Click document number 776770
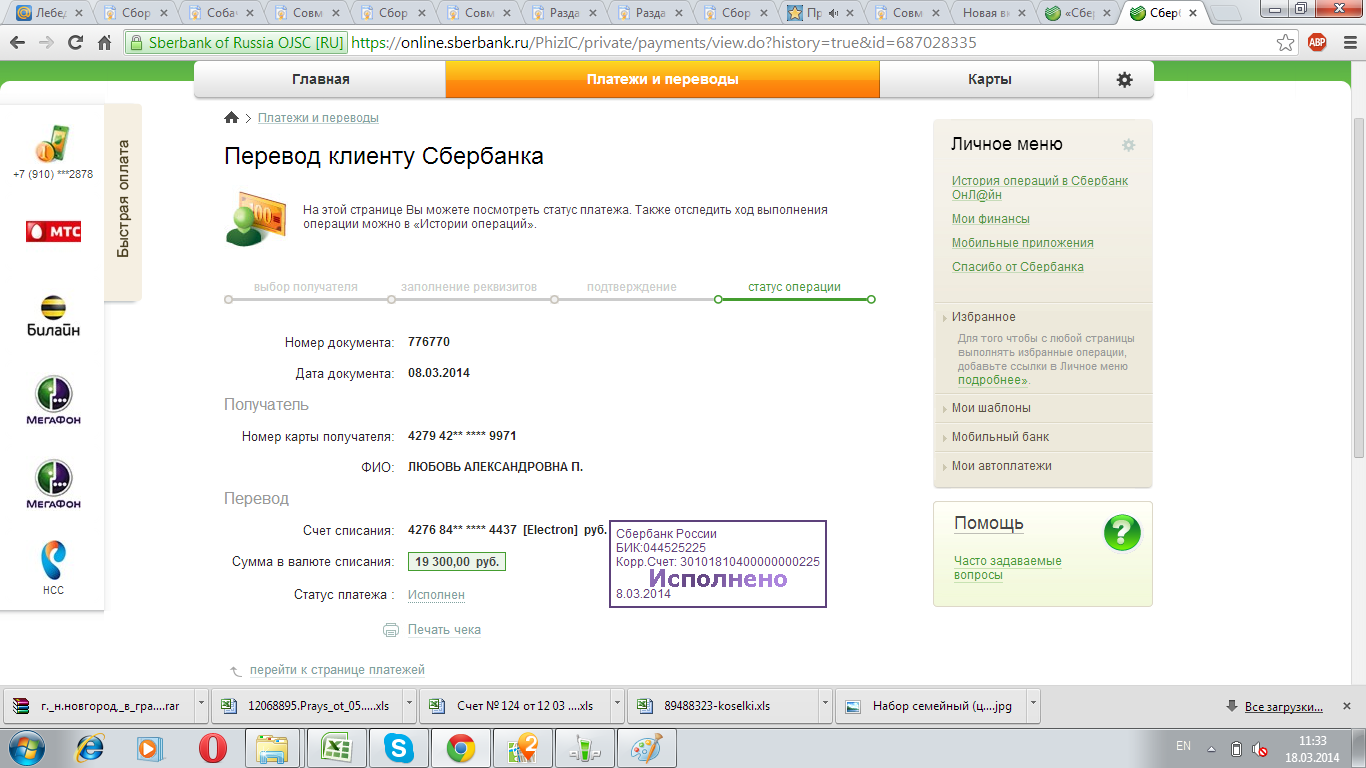 coord(429,342)
